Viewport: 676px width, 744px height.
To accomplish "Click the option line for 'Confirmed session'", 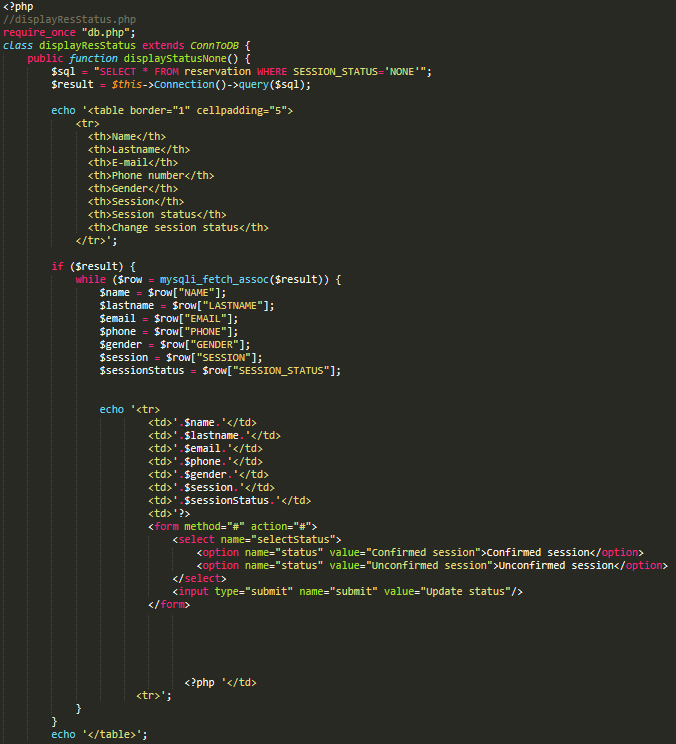I will (420, 553).
